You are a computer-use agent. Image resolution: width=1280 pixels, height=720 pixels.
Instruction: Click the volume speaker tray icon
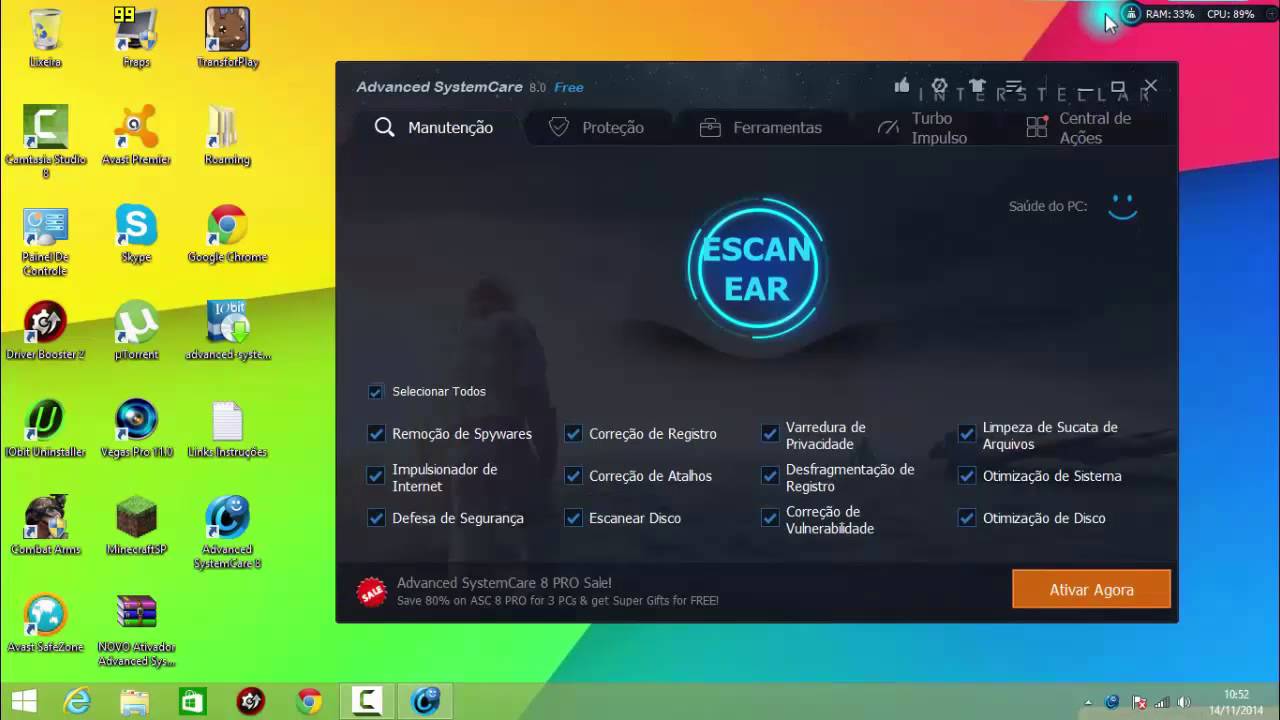(x=1185, y=702)
